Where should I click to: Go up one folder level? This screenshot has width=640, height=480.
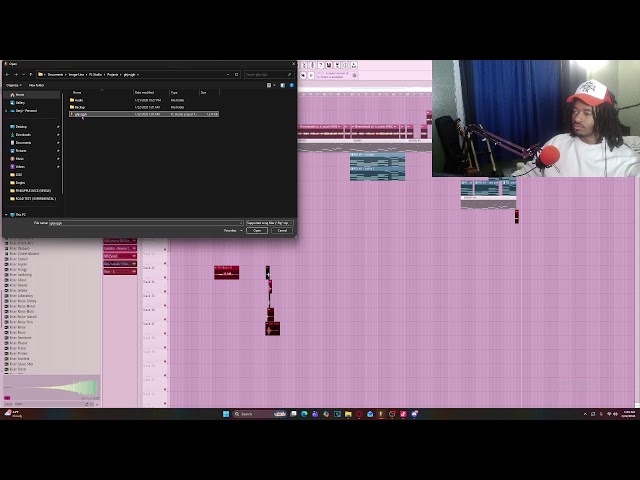(x=31, y=75)
